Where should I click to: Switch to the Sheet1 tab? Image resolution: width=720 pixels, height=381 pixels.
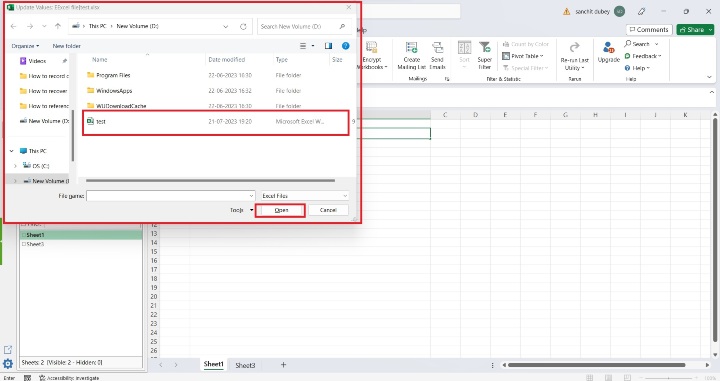click(214, 364)
